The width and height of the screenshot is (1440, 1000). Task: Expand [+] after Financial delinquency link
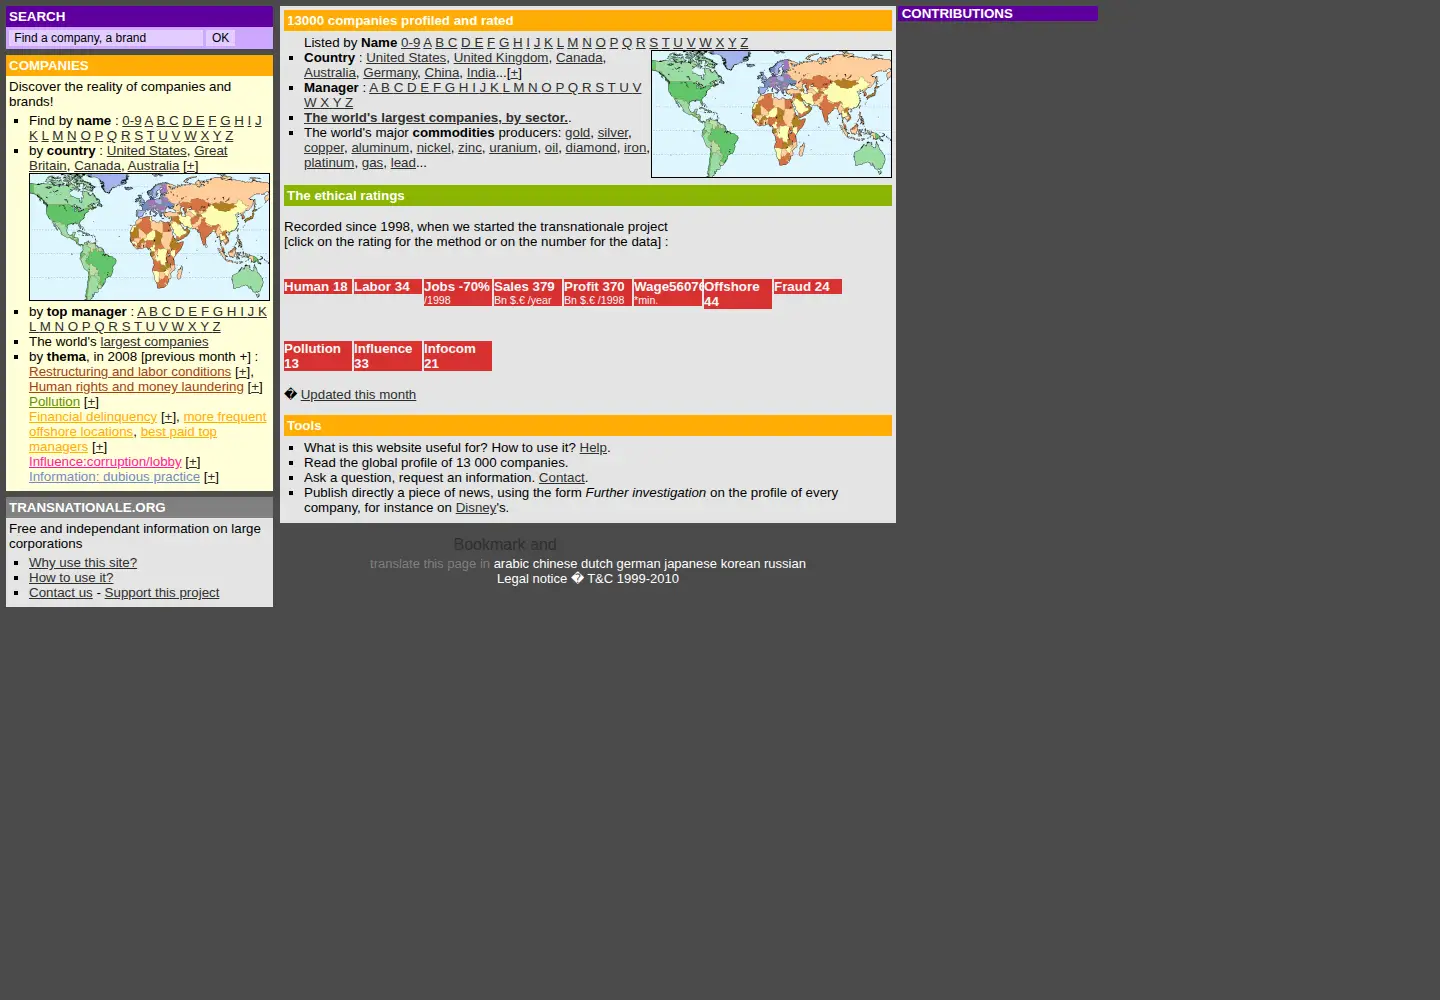click(x=168, y=417)
